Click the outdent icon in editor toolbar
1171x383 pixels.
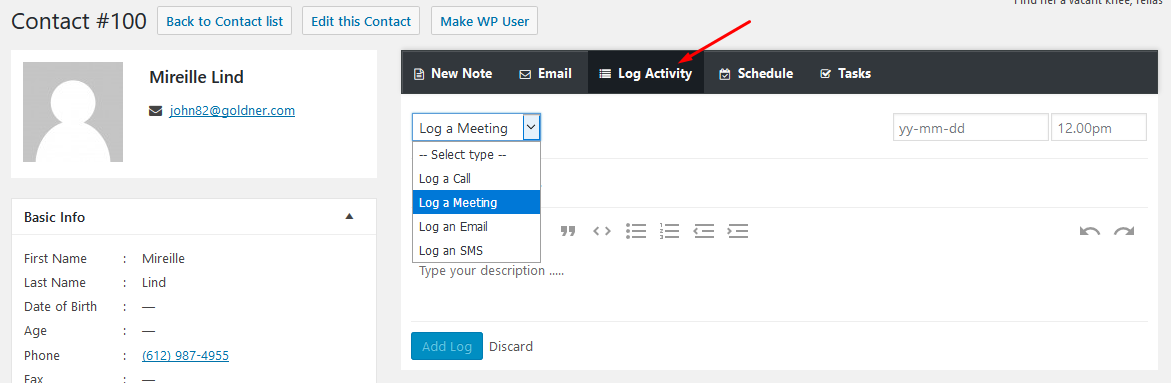tap(703, 231)
